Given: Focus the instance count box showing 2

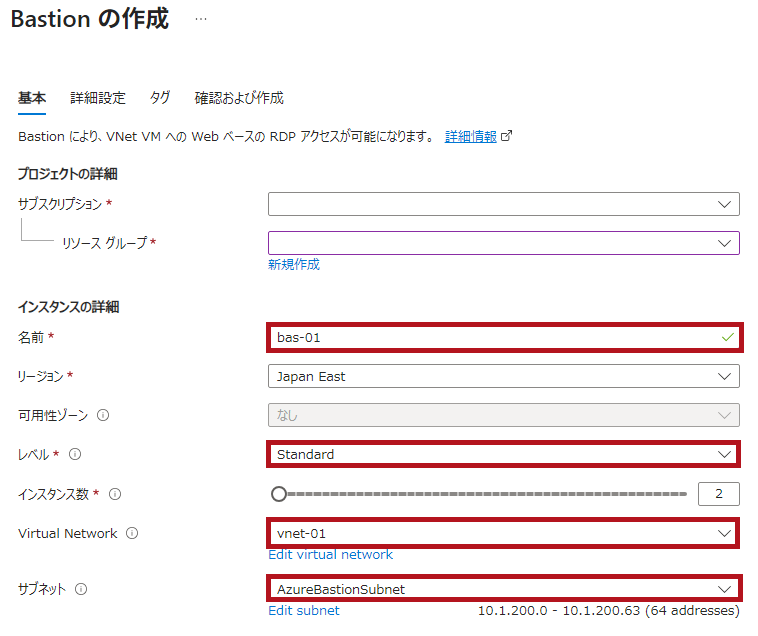Looking at the screenshot, I should click(x=718, y=494).
